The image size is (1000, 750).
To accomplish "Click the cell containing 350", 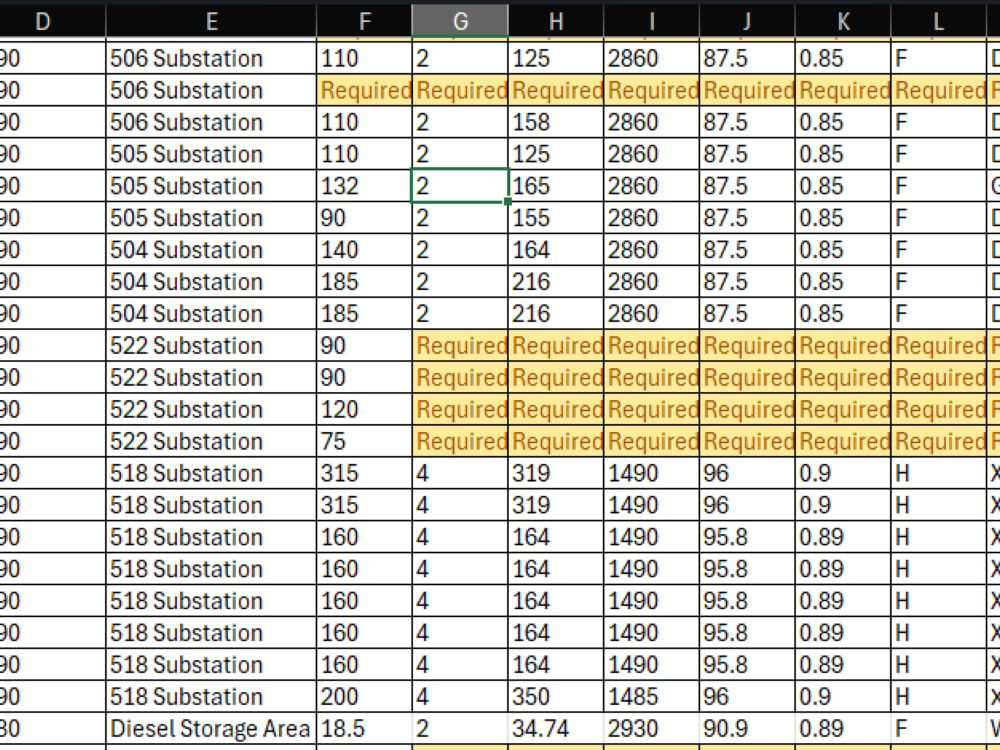I will (x=556, y=696).
